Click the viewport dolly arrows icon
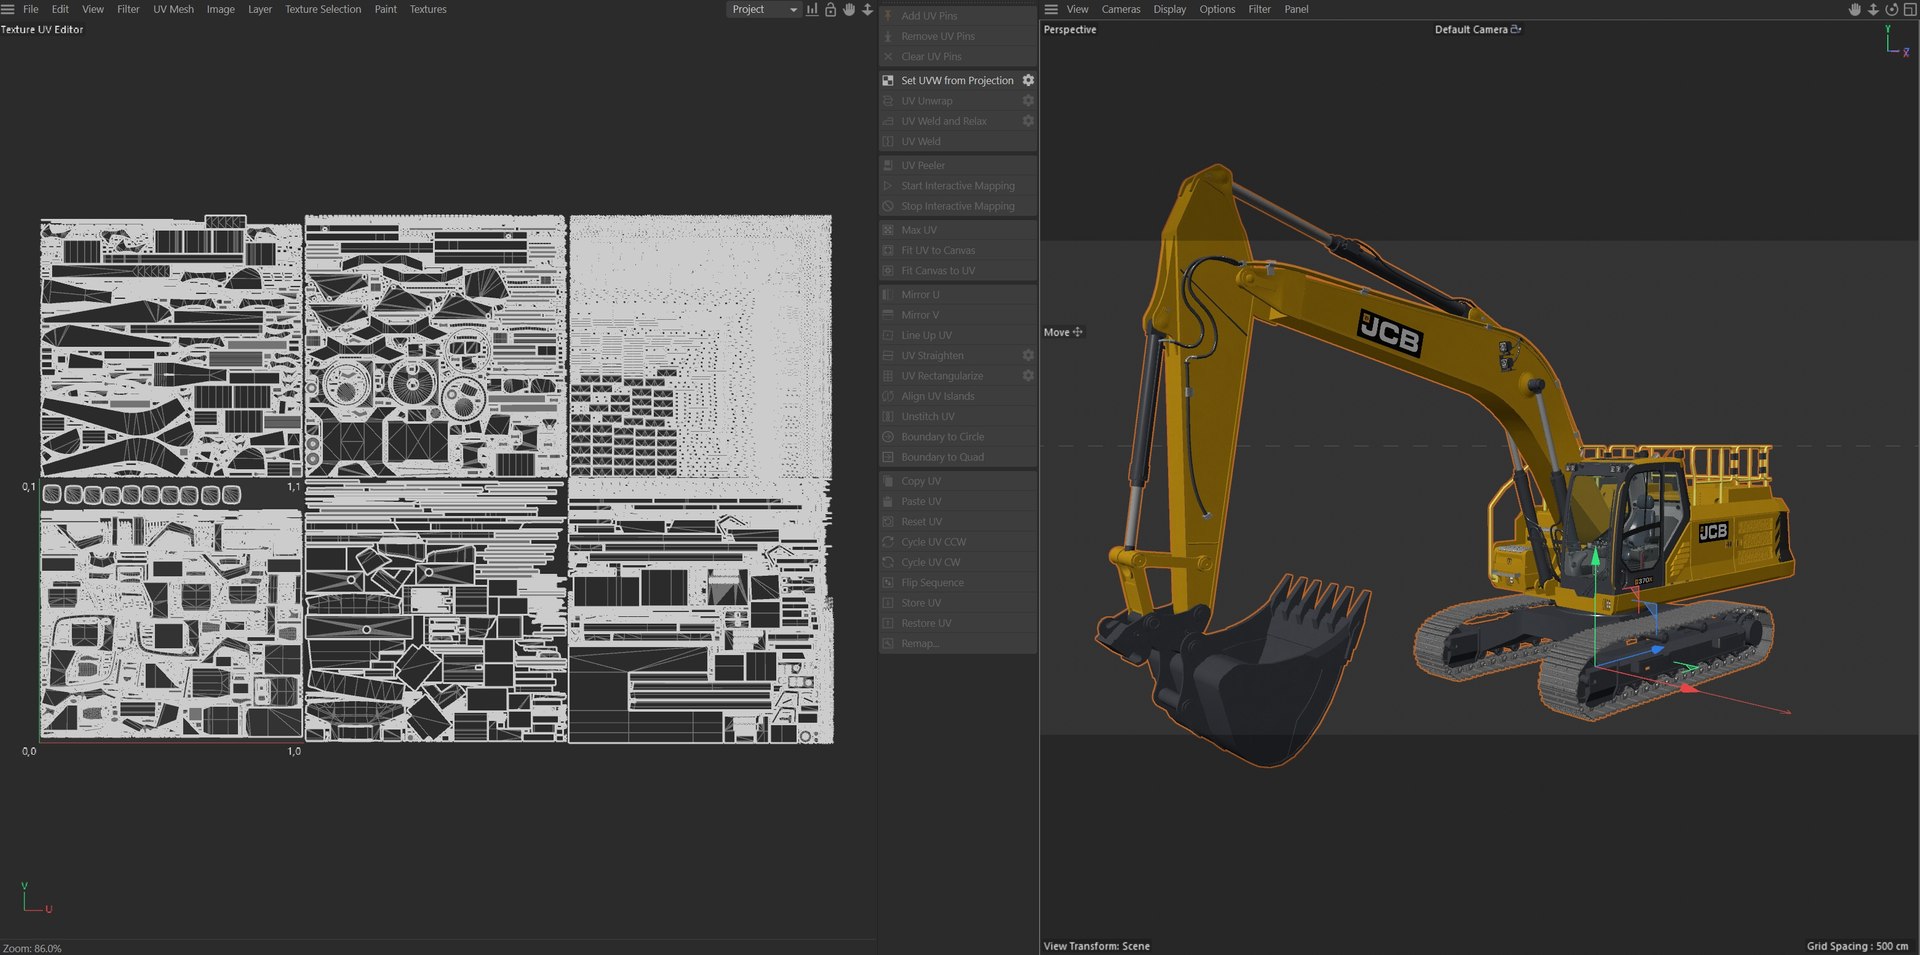1920x955 pixels. coord(1873,9)
